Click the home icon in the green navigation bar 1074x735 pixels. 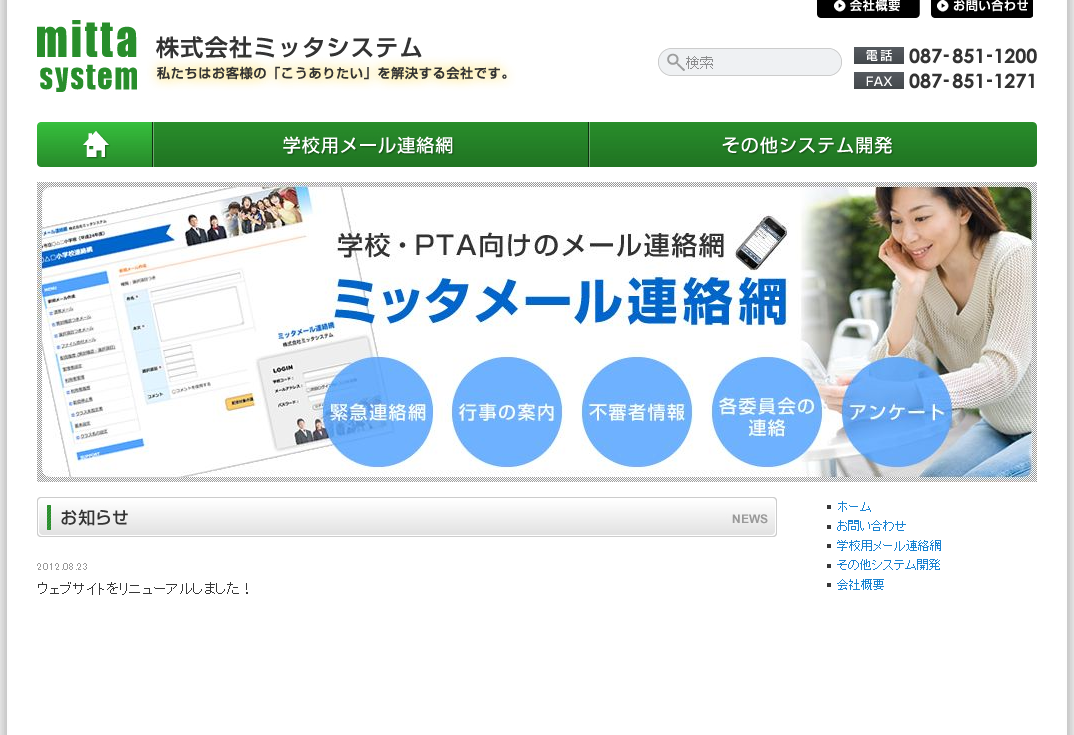click(x=94, y=144)
